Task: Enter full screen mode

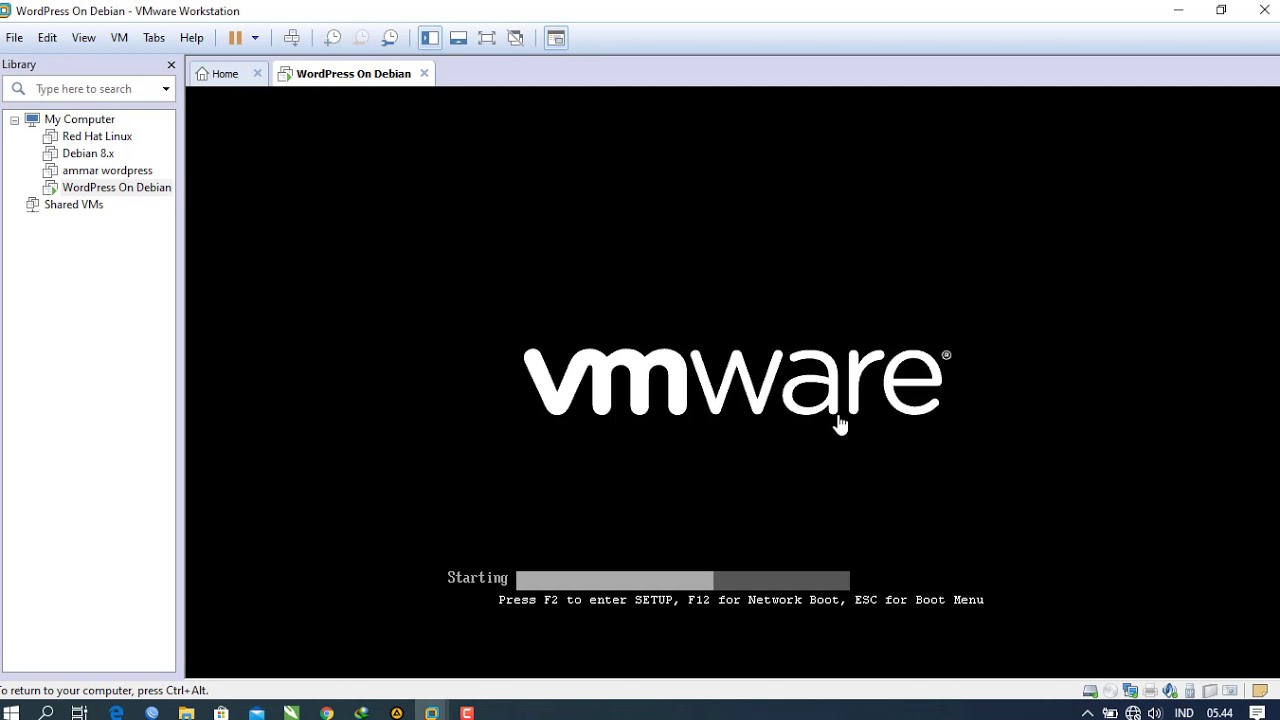Action: pyautogui.click(x=487, y=38)
